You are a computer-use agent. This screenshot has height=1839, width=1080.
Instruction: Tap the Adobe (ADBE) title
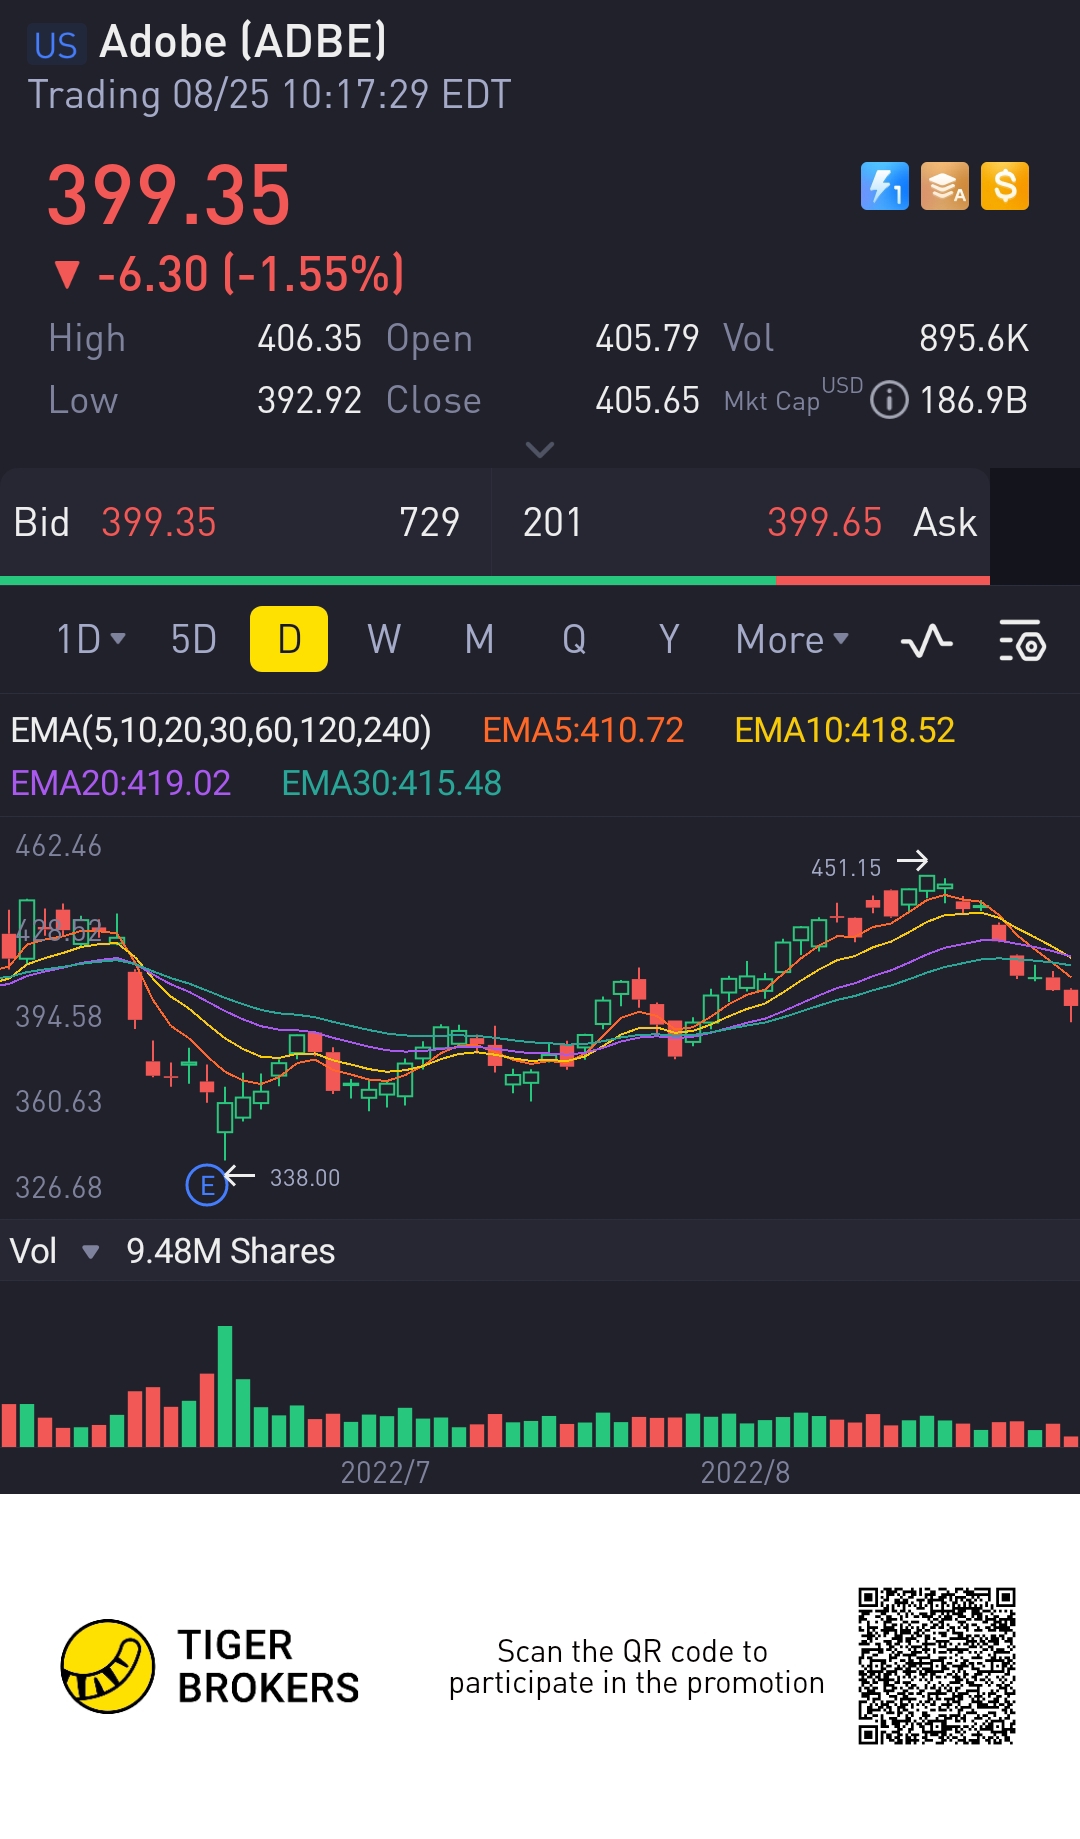(243, 42)
